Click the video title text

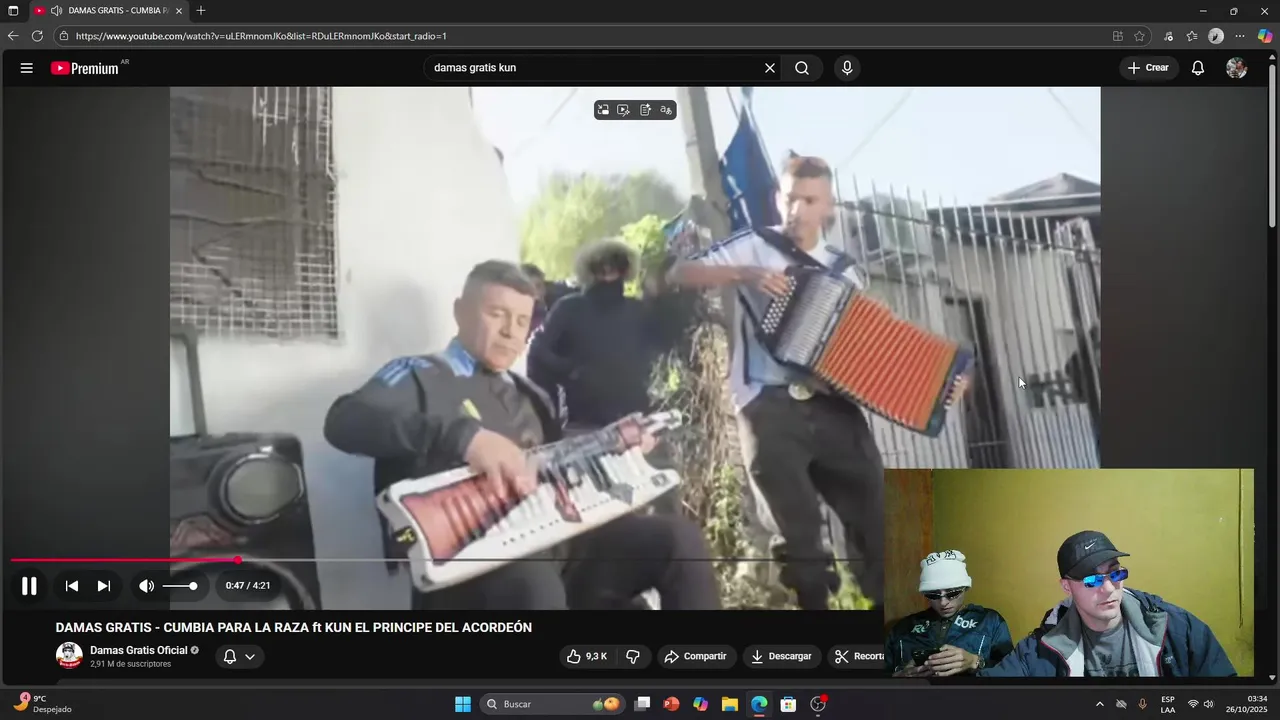[x=294, y=628]
